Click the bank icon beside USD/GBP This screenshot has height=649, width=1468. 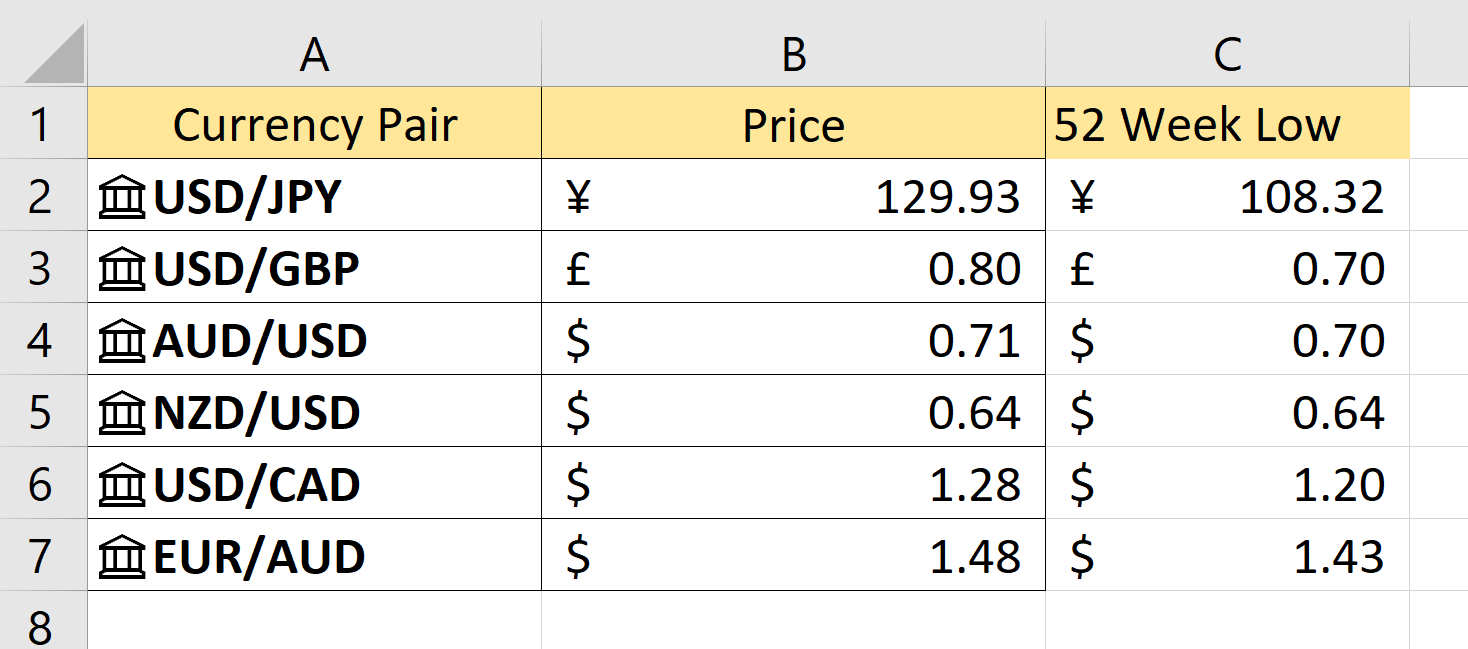[x=122, y=268]
